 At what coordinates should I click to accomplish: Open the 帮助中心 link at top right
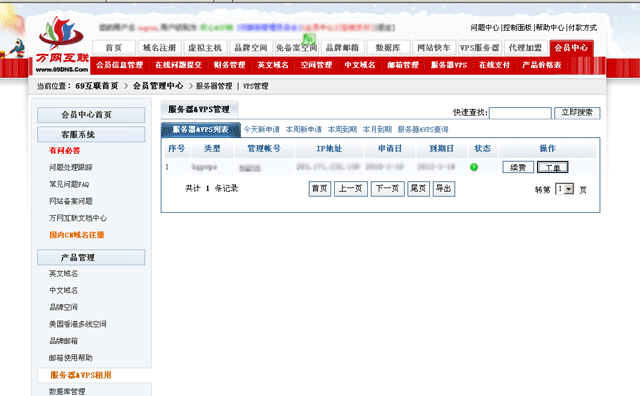[550, 27]
